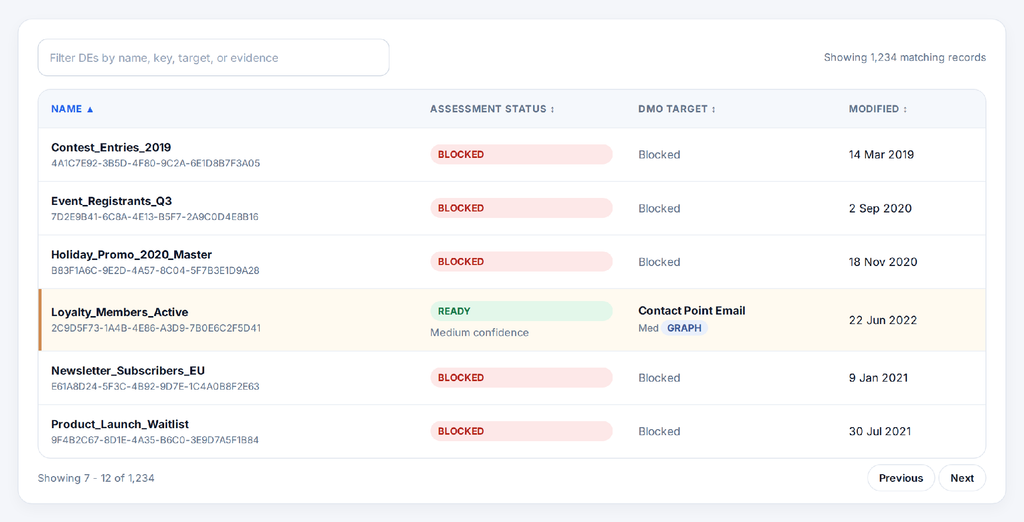1024x522 pixels.
Task: Sort by the NAME column header
Action: pos(72,109)
